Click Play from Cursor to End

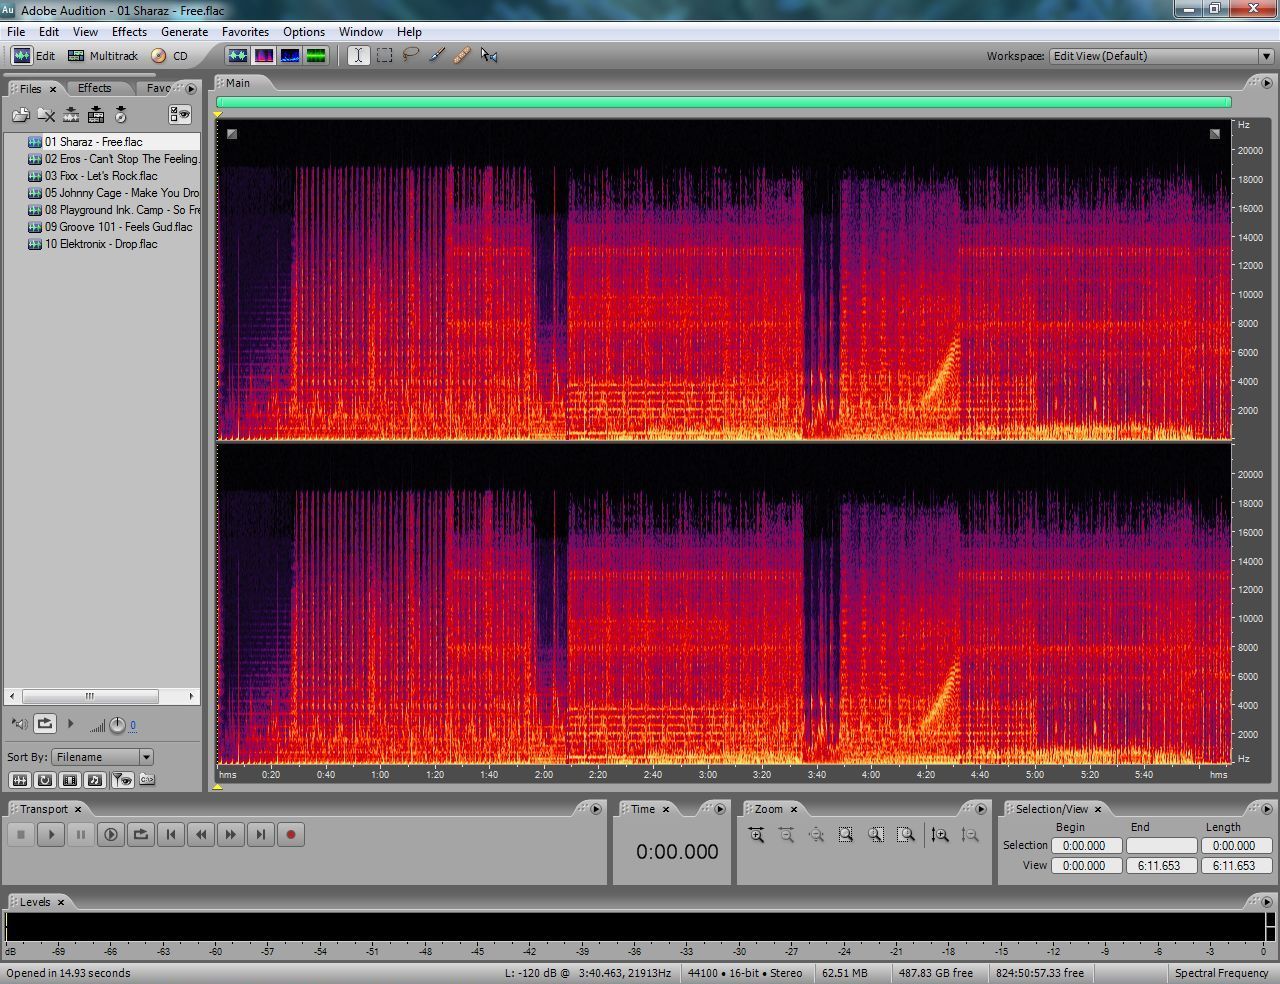[111, 834]
